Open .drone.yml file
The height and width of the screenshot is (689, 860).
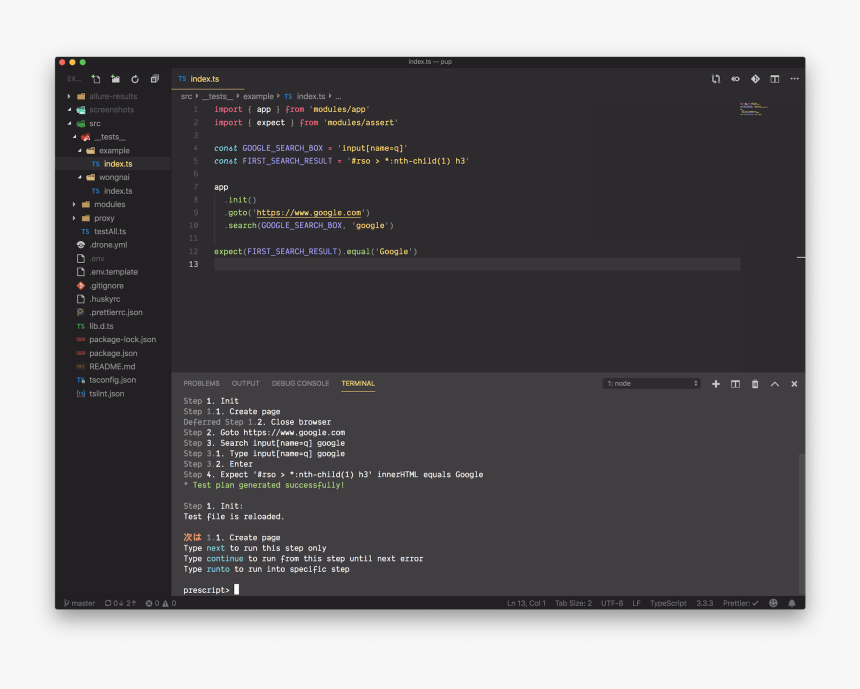pyautogui.click(x=108, y=245)
